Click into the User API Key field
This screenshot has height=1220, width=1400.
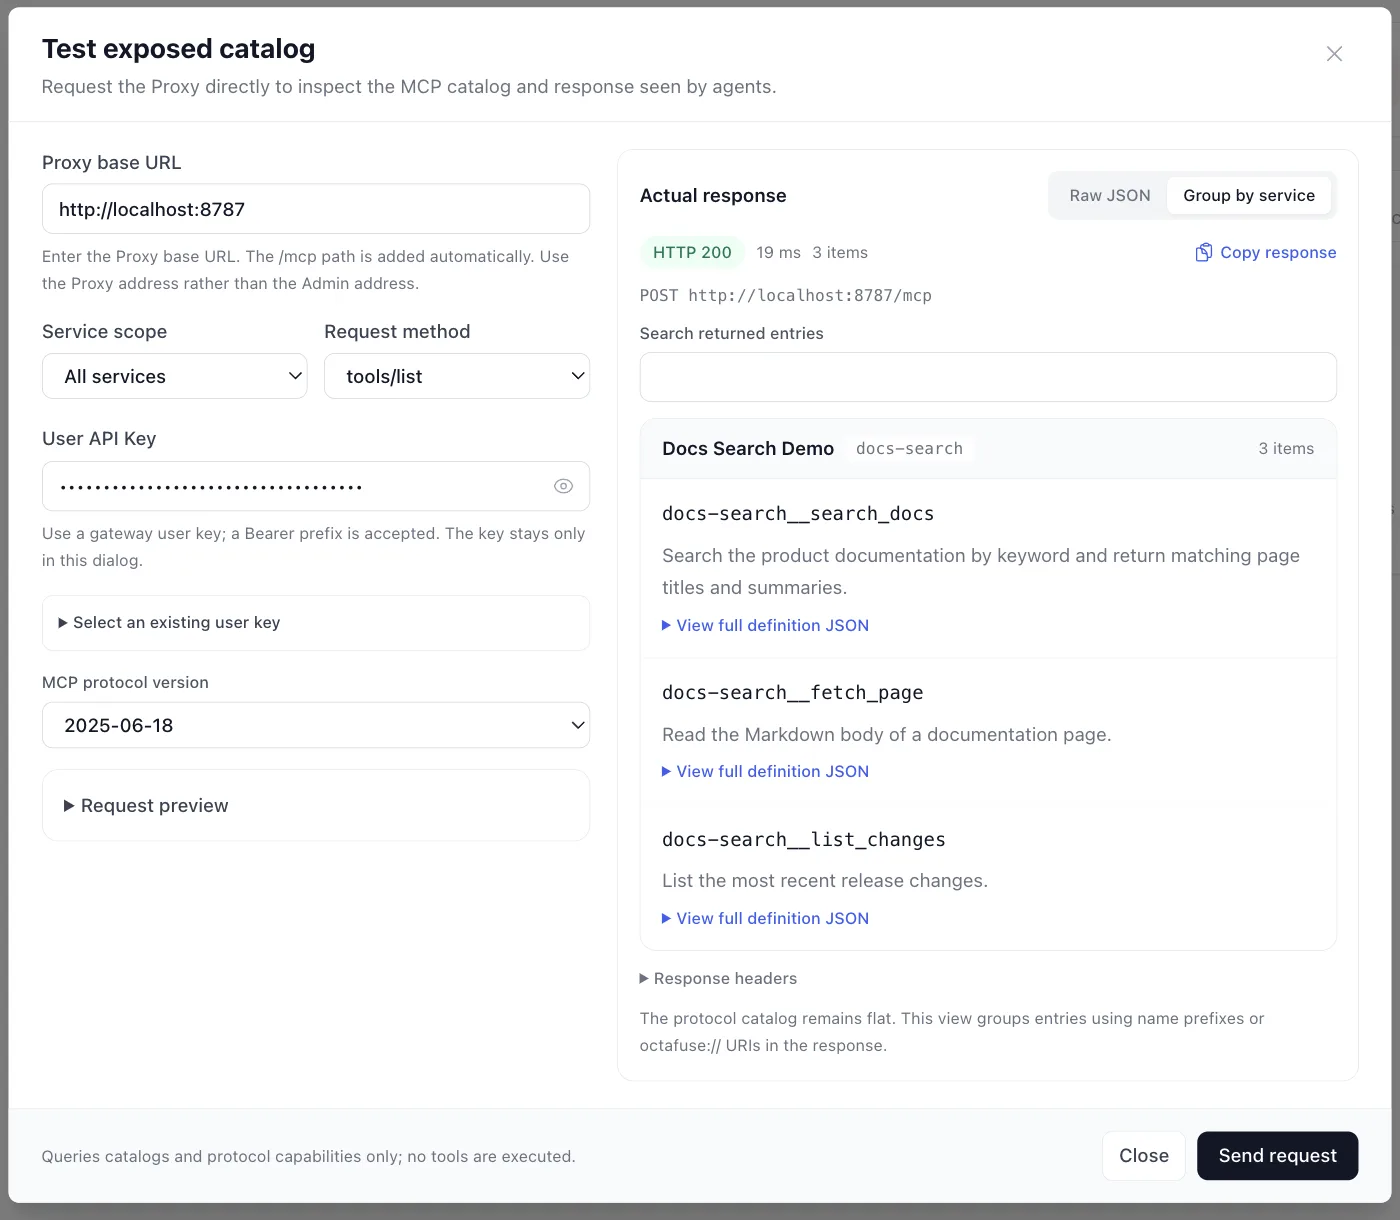coord(296,486)
